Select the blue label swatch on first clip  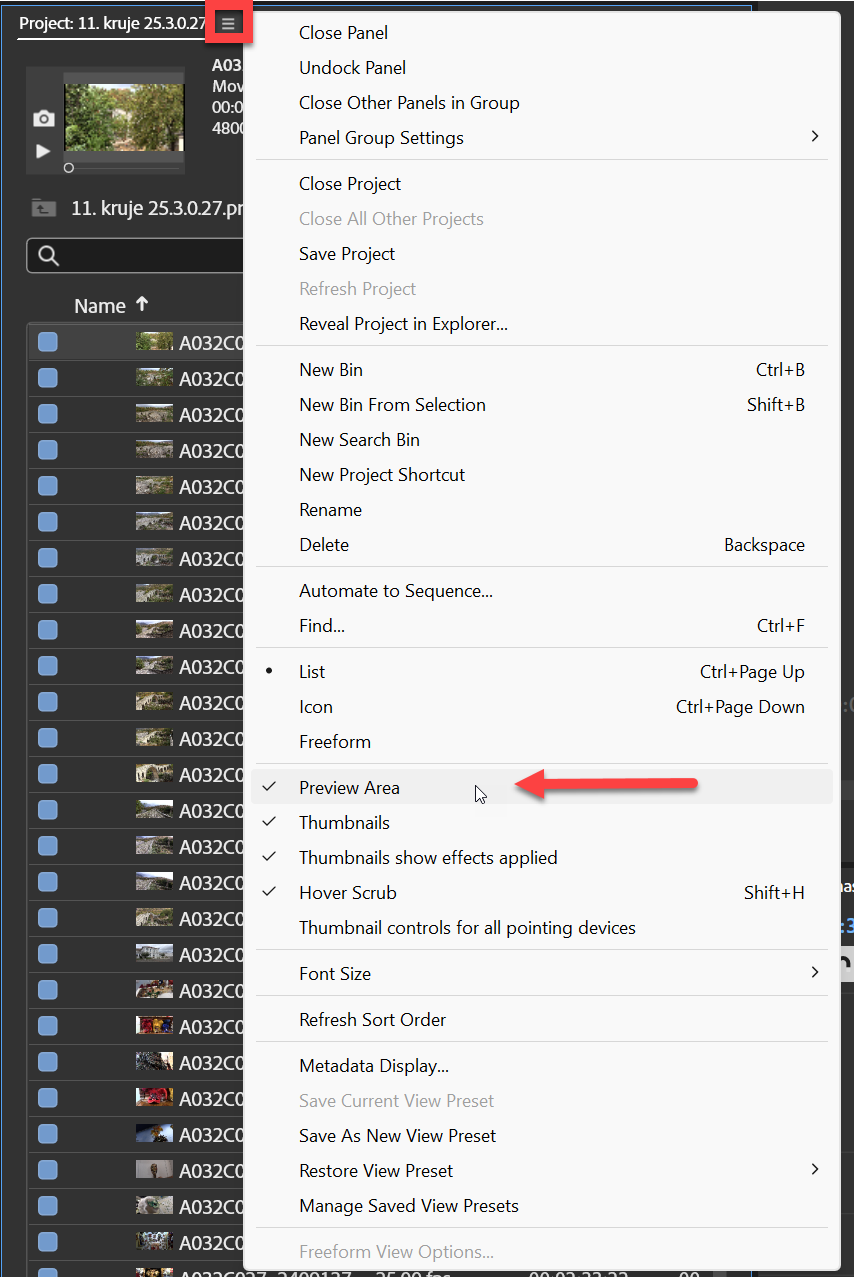47,341
